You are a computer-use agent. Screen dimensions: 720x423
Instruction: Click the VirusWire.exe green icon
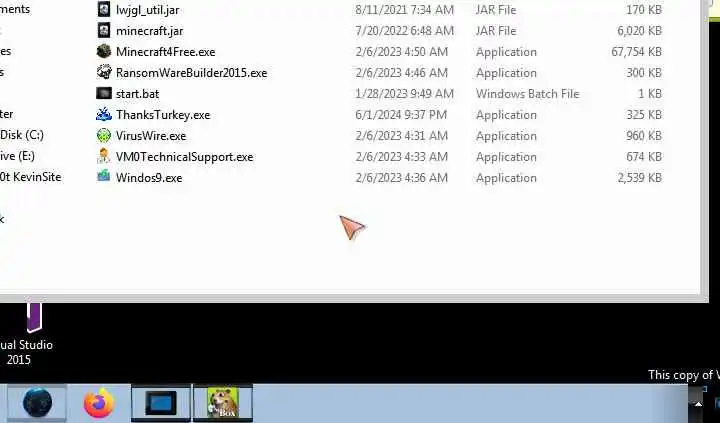(104, 135)
